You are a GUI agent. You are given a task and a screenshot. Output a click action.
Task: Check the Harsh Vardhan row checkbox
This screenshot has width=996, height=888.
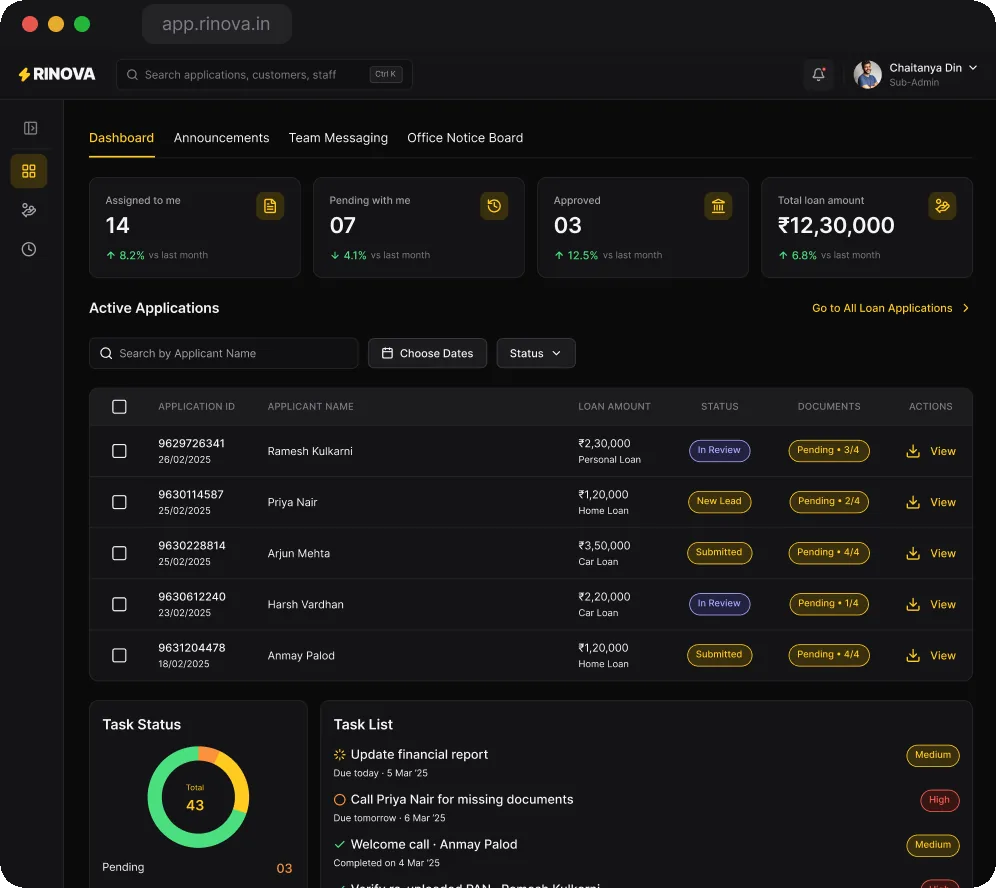[x=119, y=605]
